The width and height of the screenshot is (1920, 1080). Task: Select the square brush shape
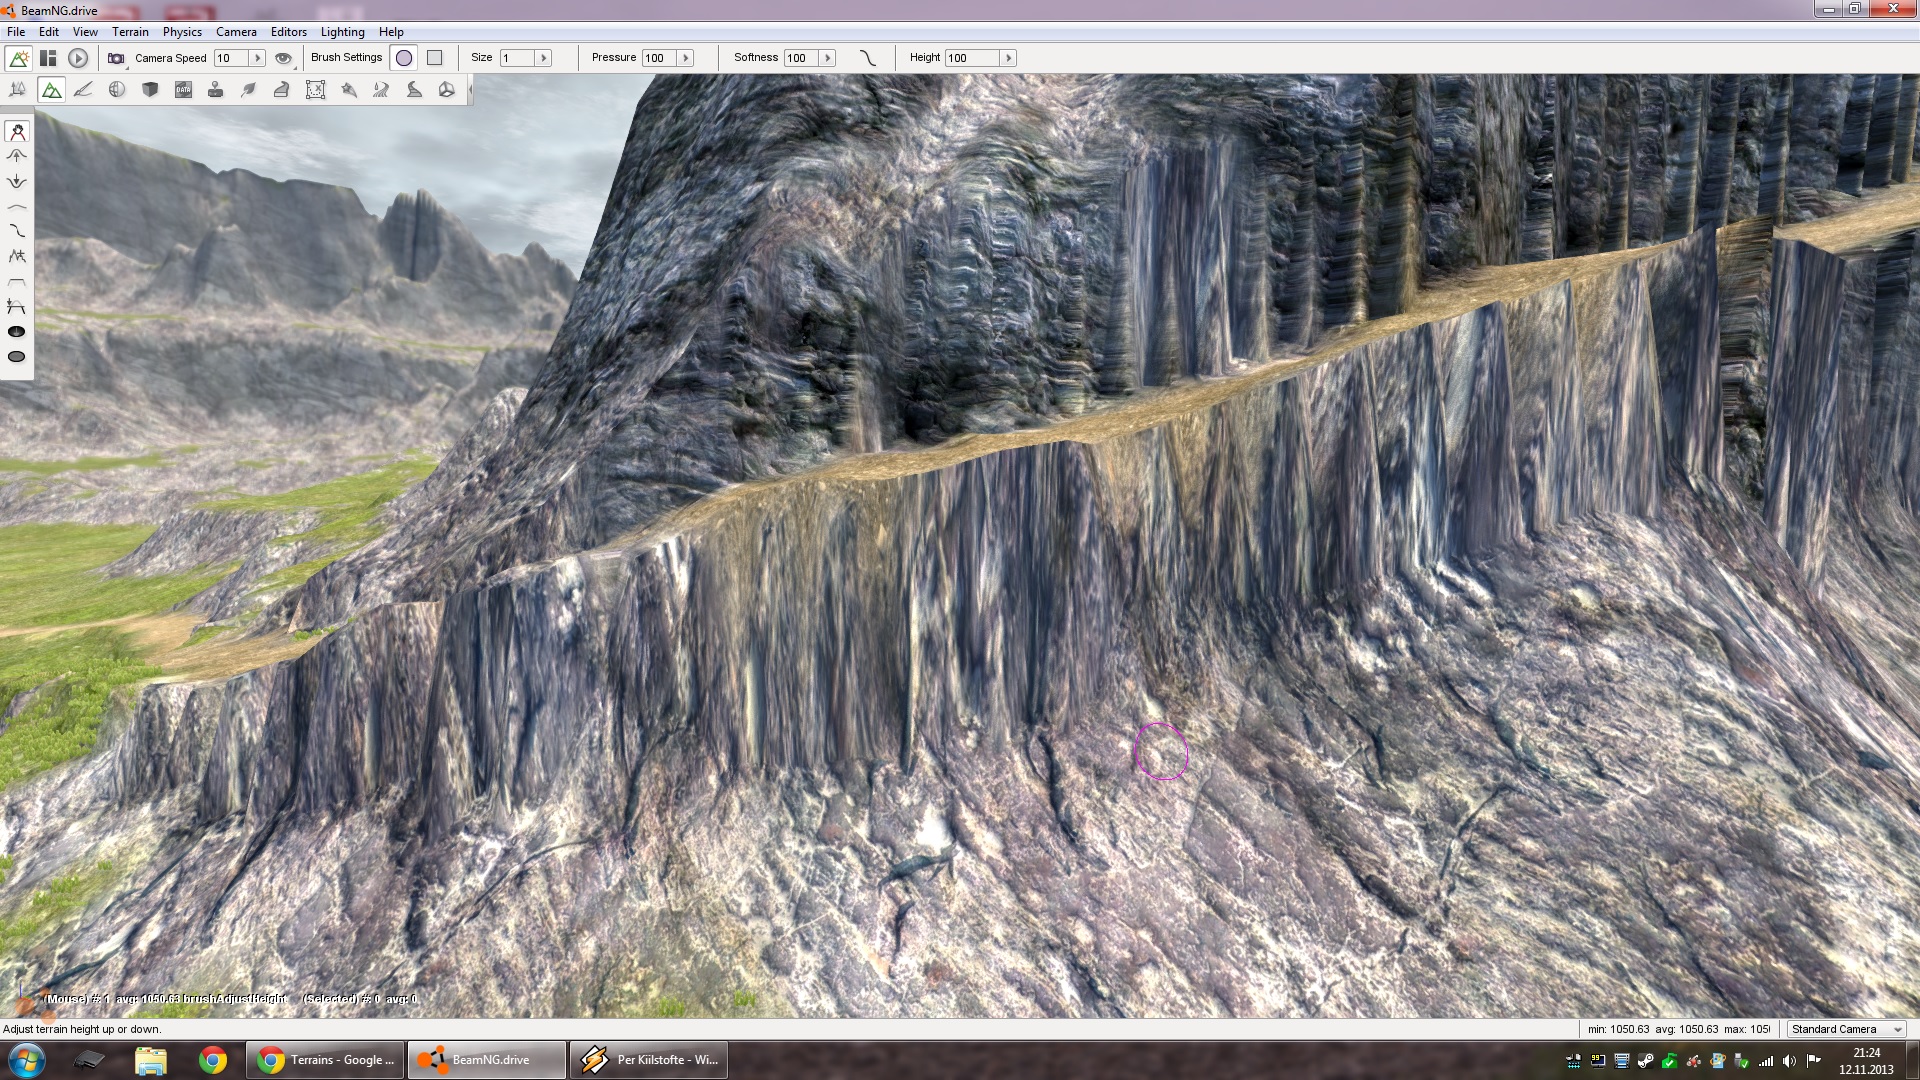tap(434, 58)
